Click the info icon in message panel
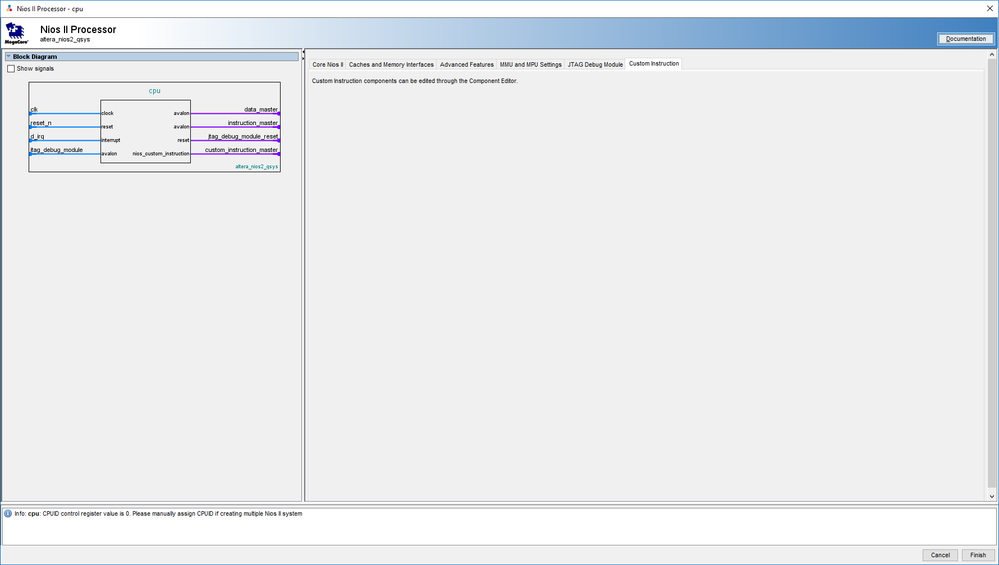 [8, 513]
